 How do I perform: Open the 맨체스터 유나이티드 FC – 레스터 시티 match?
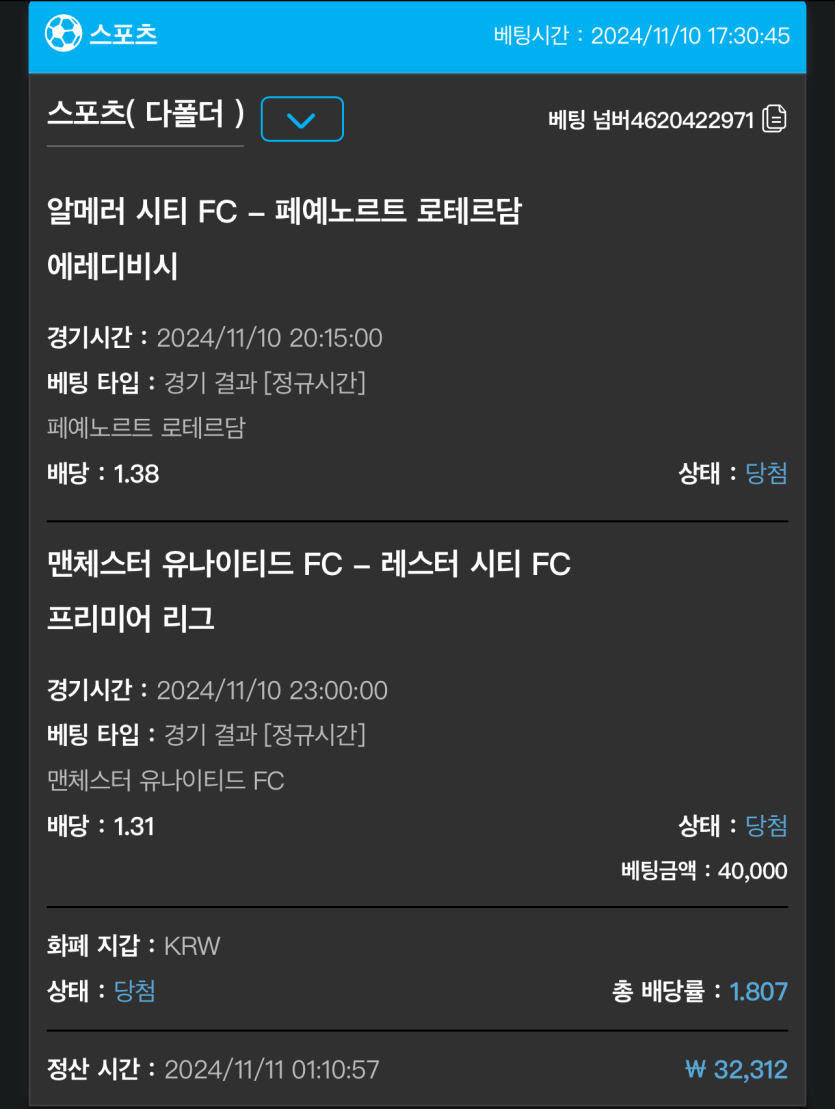(x=309, y=564)
